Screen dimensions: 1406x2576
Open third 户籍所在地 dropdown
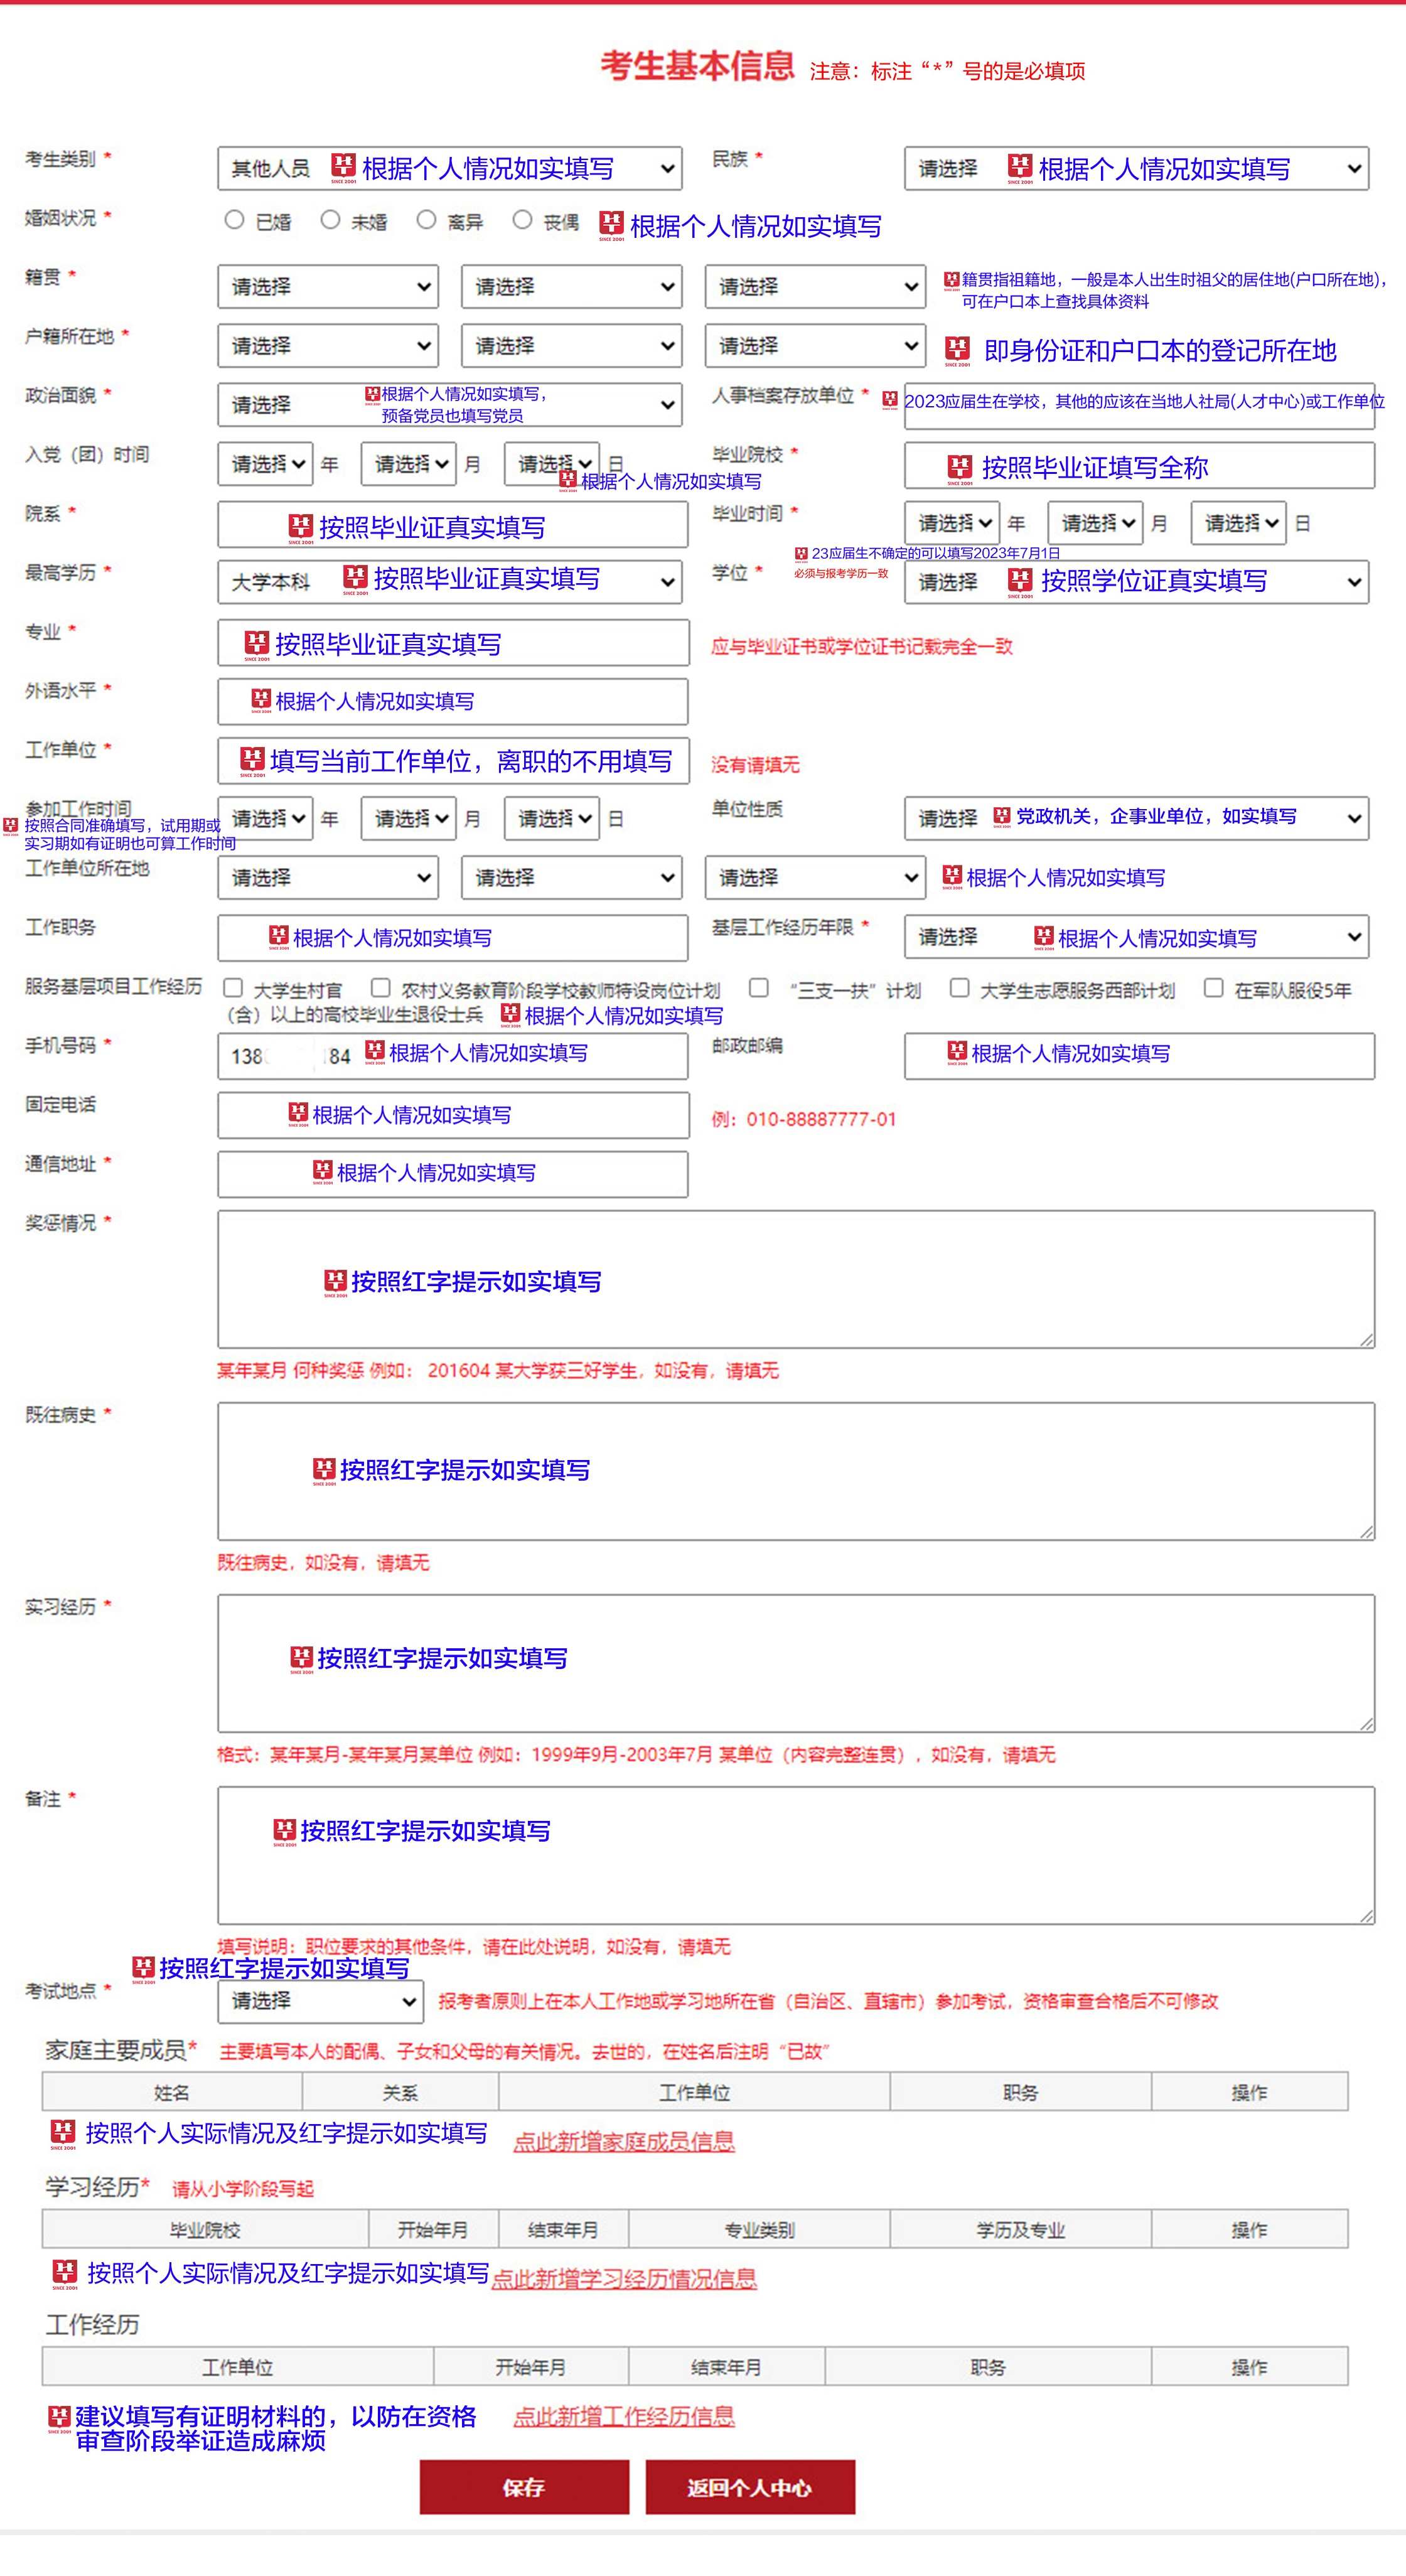(x=815, y=345)
